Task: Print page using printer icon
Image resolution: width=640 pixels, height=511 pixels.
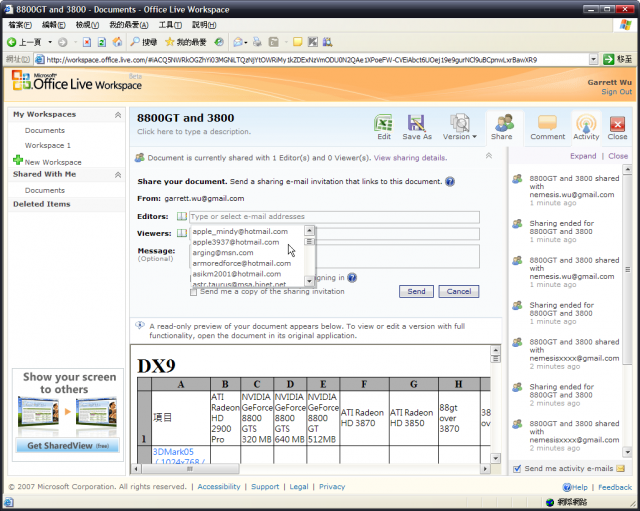Action: click(x=257, y=42)
